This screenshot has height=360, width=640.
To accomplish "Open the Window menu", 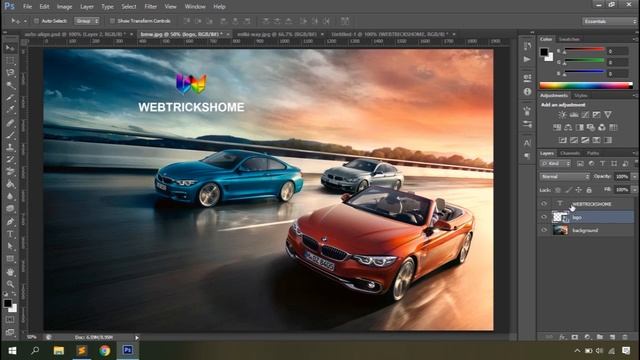I will tap(195, 7).
